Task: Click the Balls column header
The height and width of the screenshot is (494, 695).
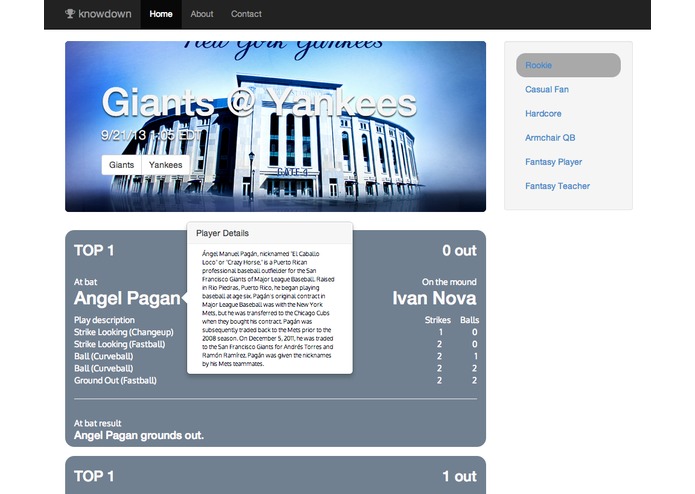Action: point(469,320)
